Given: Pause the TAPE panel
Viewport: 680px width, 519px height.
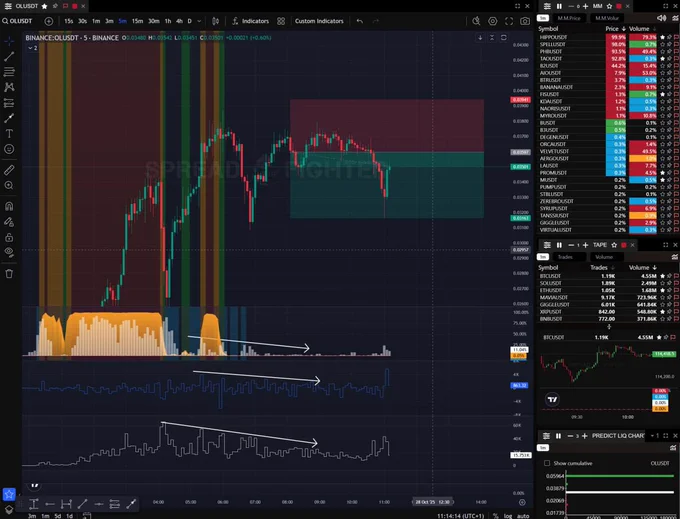Looking at the screenshot, I should [559, 245].
